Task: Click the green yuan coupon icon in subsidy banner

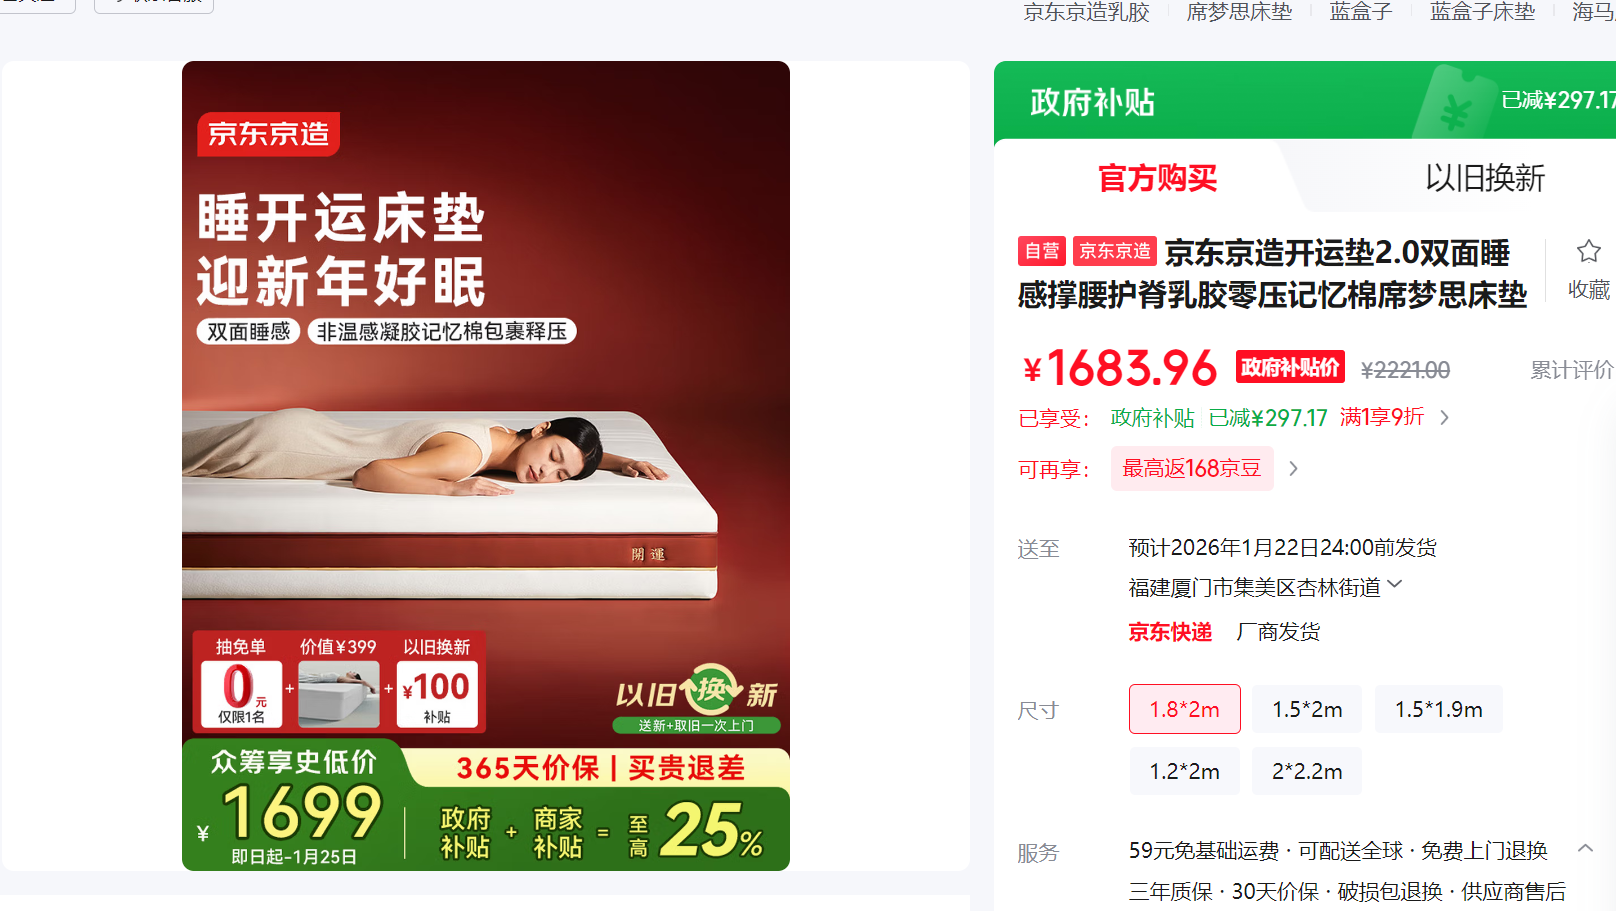Action: point(1455,103)
